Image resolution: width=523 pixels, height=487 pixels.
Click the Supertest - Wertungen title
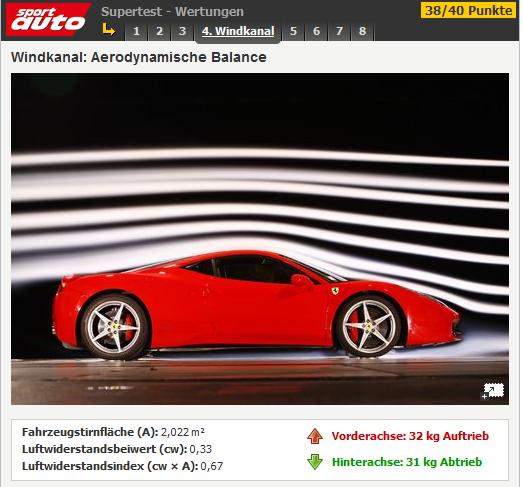coord(172,12)
